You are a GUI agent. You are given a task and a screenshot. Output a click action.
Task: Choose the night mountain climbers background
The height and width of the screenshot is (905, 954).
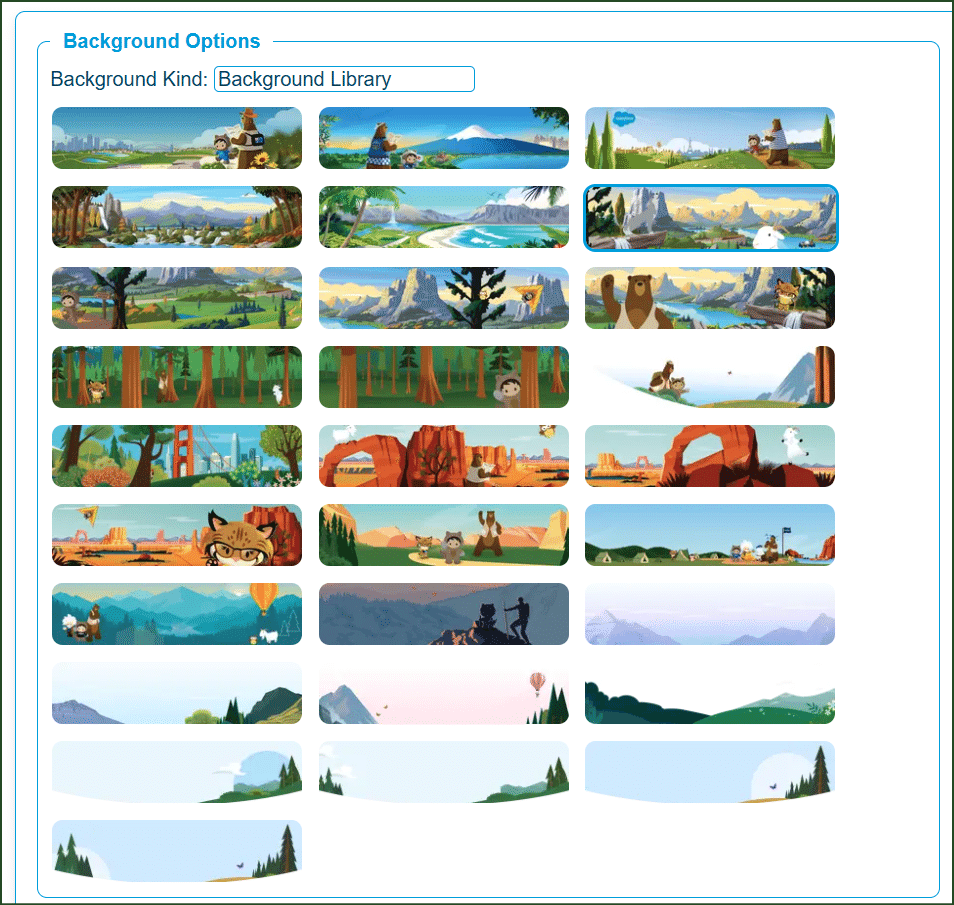click(443, 614)
